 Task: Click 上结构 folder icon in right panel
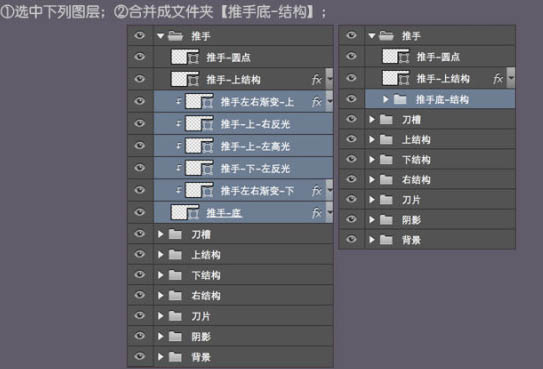coord(386,140)
